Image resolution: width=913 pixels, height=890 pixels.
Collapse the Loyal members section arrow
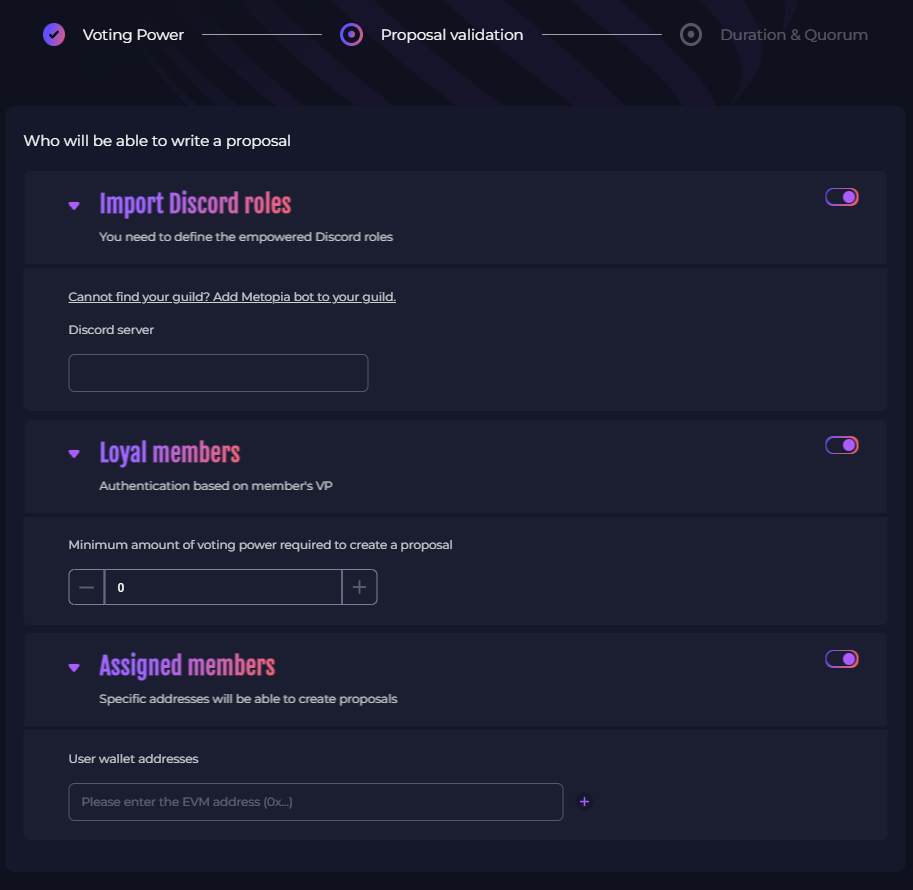[x=74, y=454]
